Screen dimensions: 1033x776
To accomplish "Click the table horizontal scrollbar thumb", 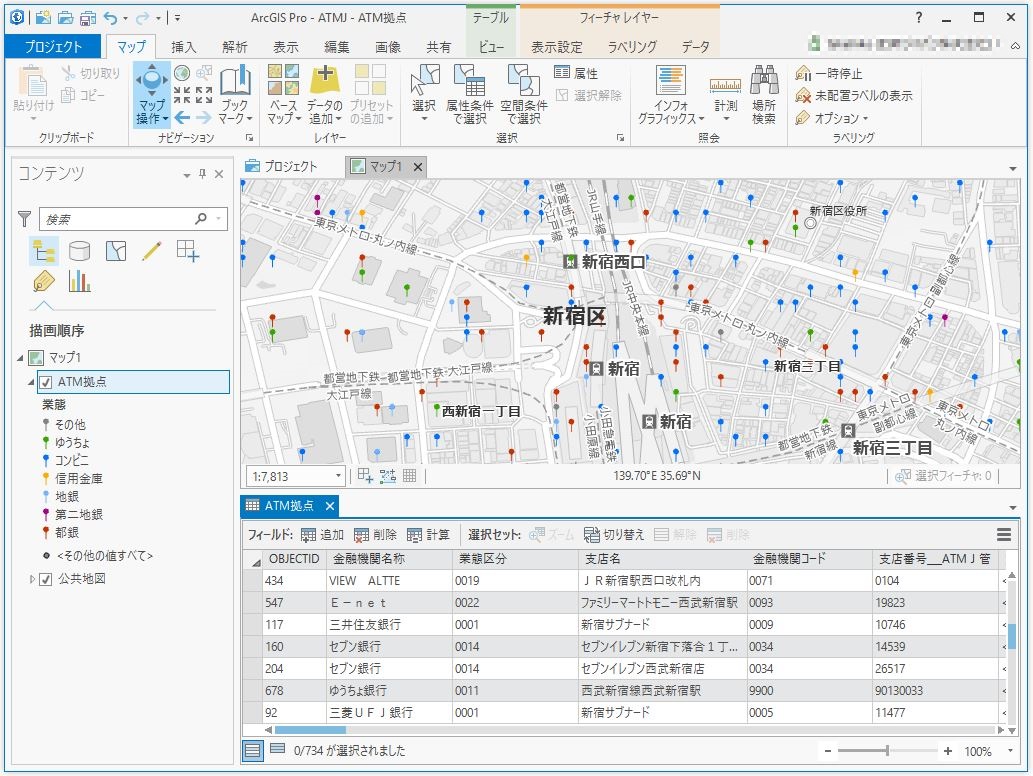I will point(310,730).
